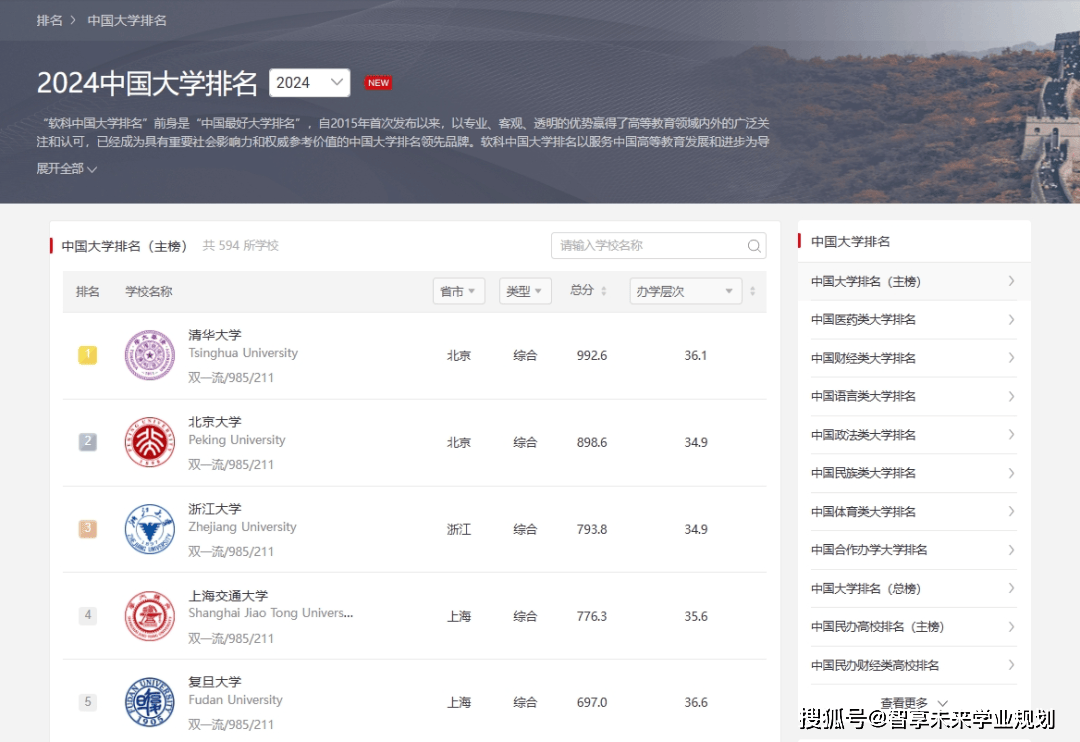Select 中国体育类大学排名 in sidebar
The image size is (1080, 742).
pos(913,511)
